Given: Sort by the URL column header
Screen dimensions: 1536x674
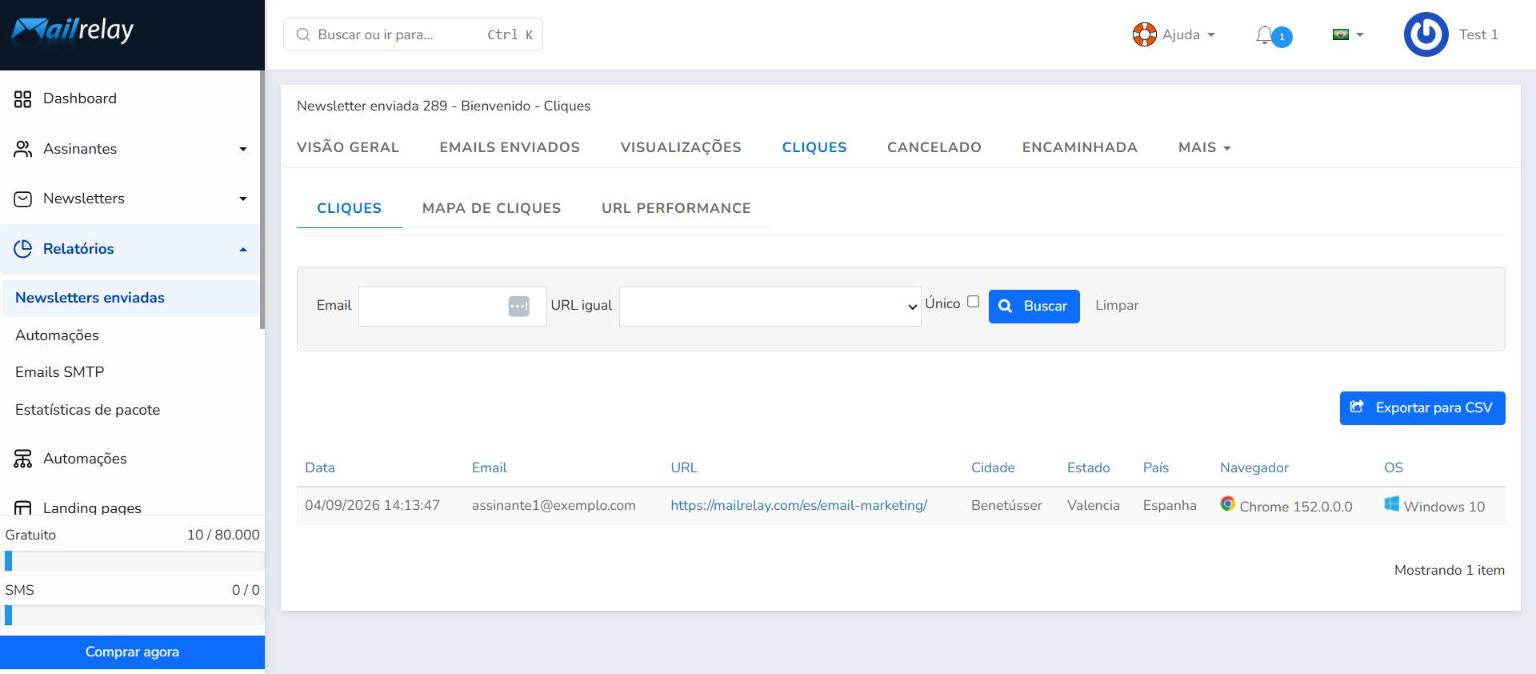Looking at the screenshot, I should [x=684, y=467].
